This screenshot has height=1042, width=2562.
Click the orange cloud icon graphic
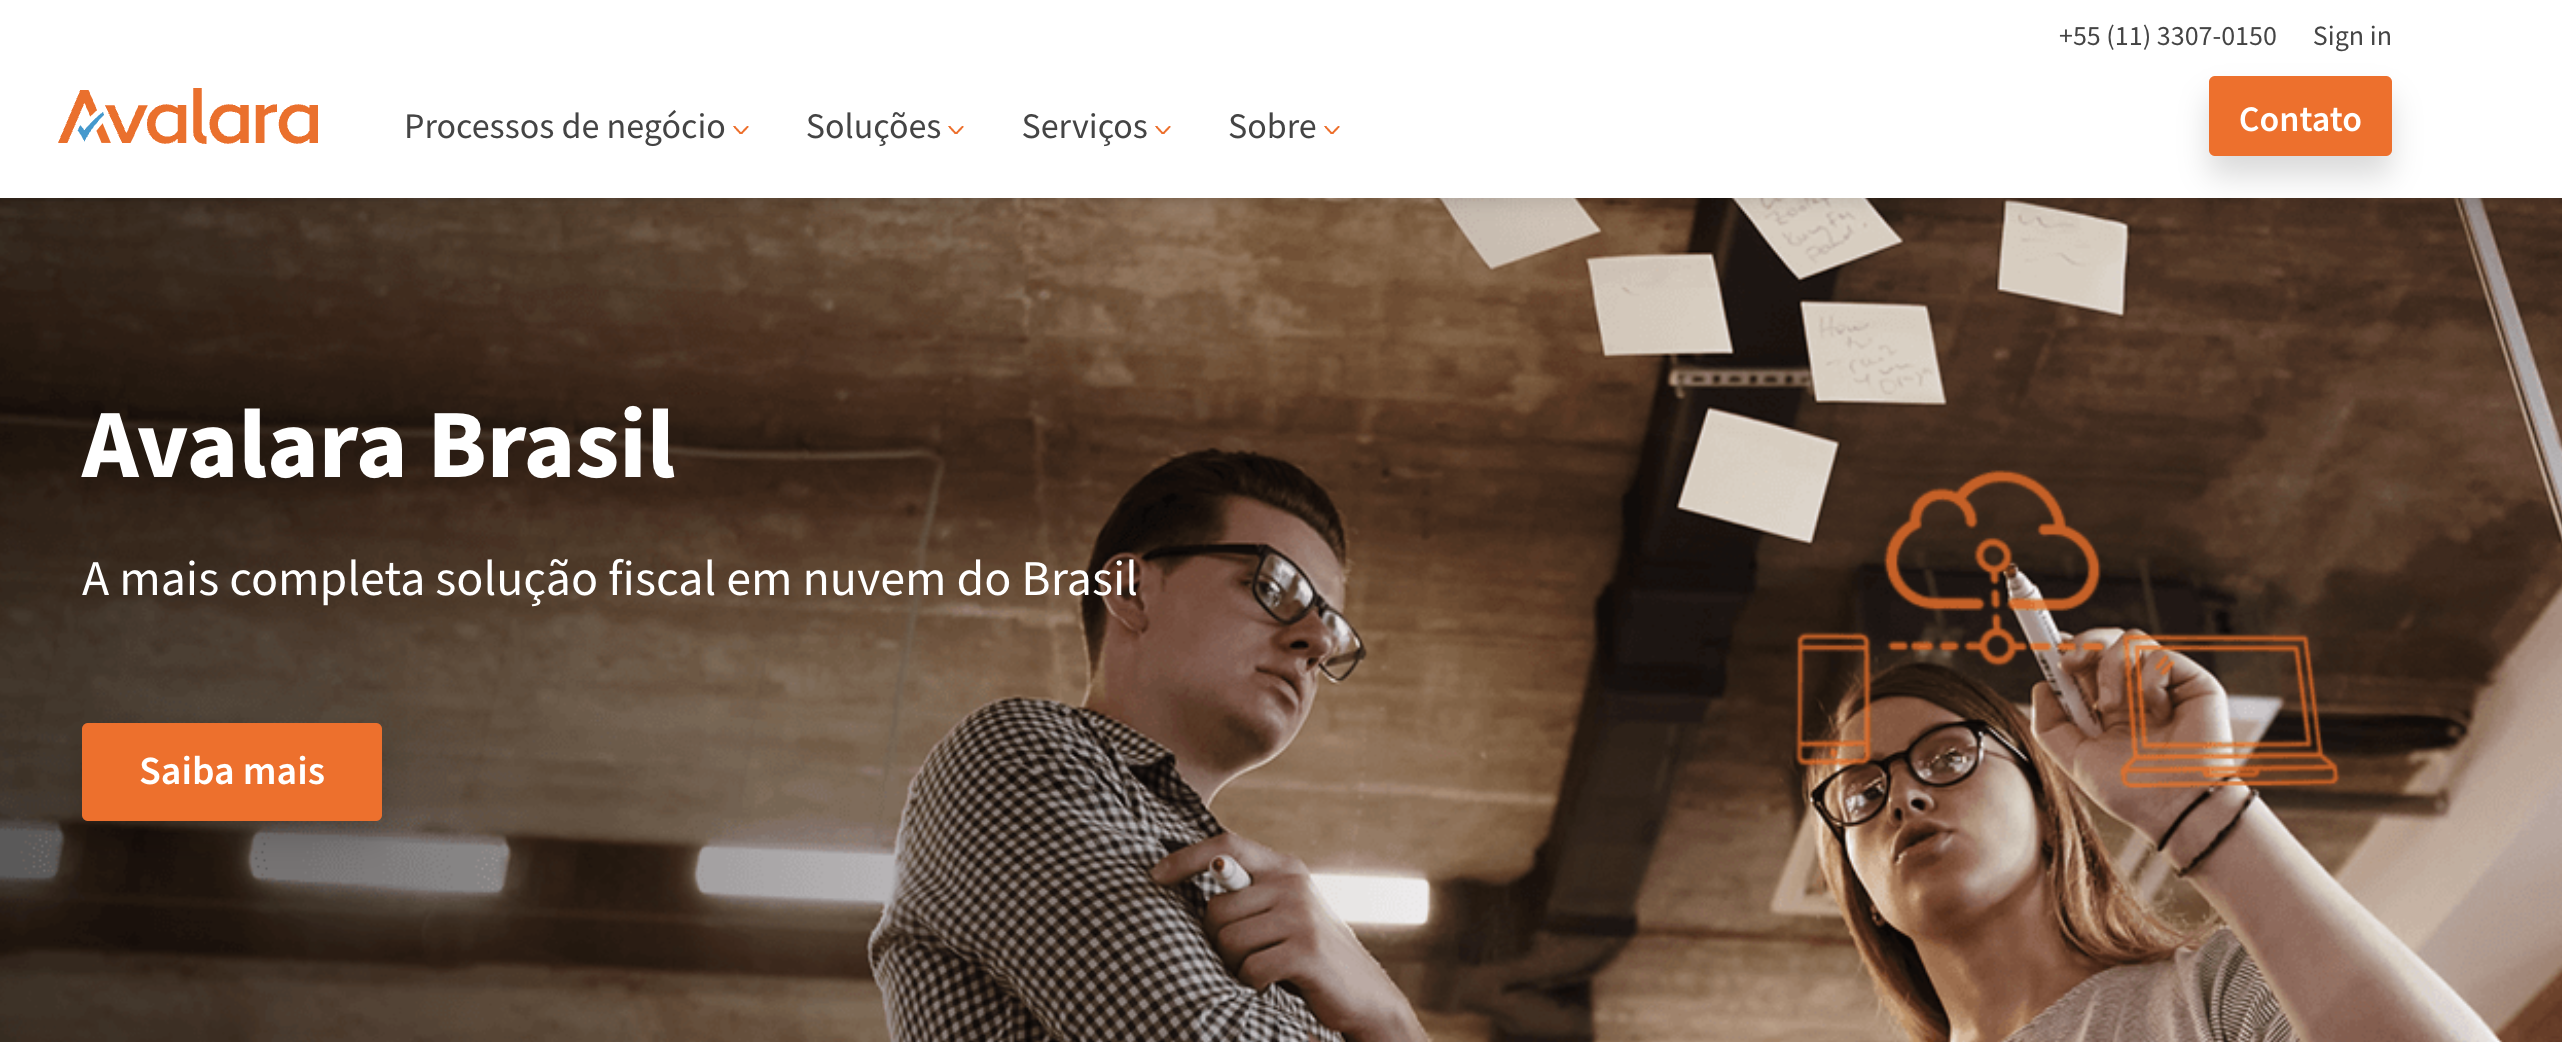coord(1992,541)
